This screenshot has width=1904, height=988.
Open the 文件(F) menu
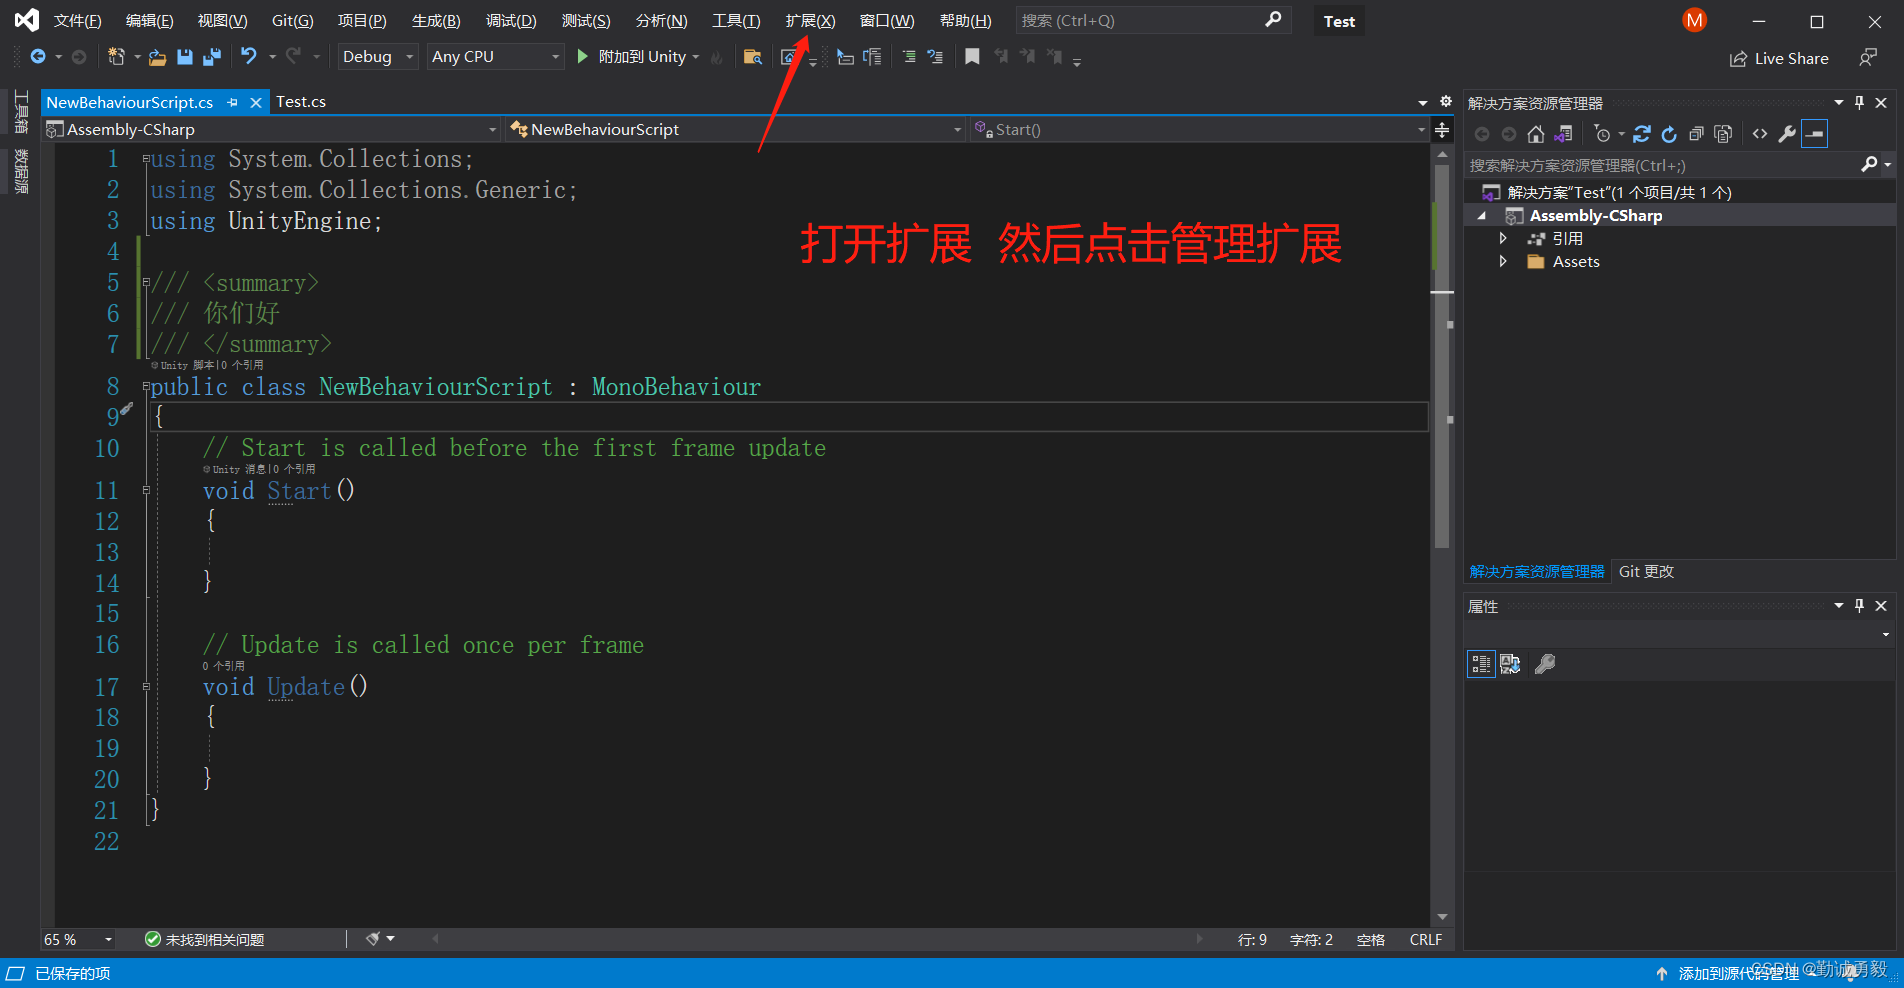pos(77,21)
